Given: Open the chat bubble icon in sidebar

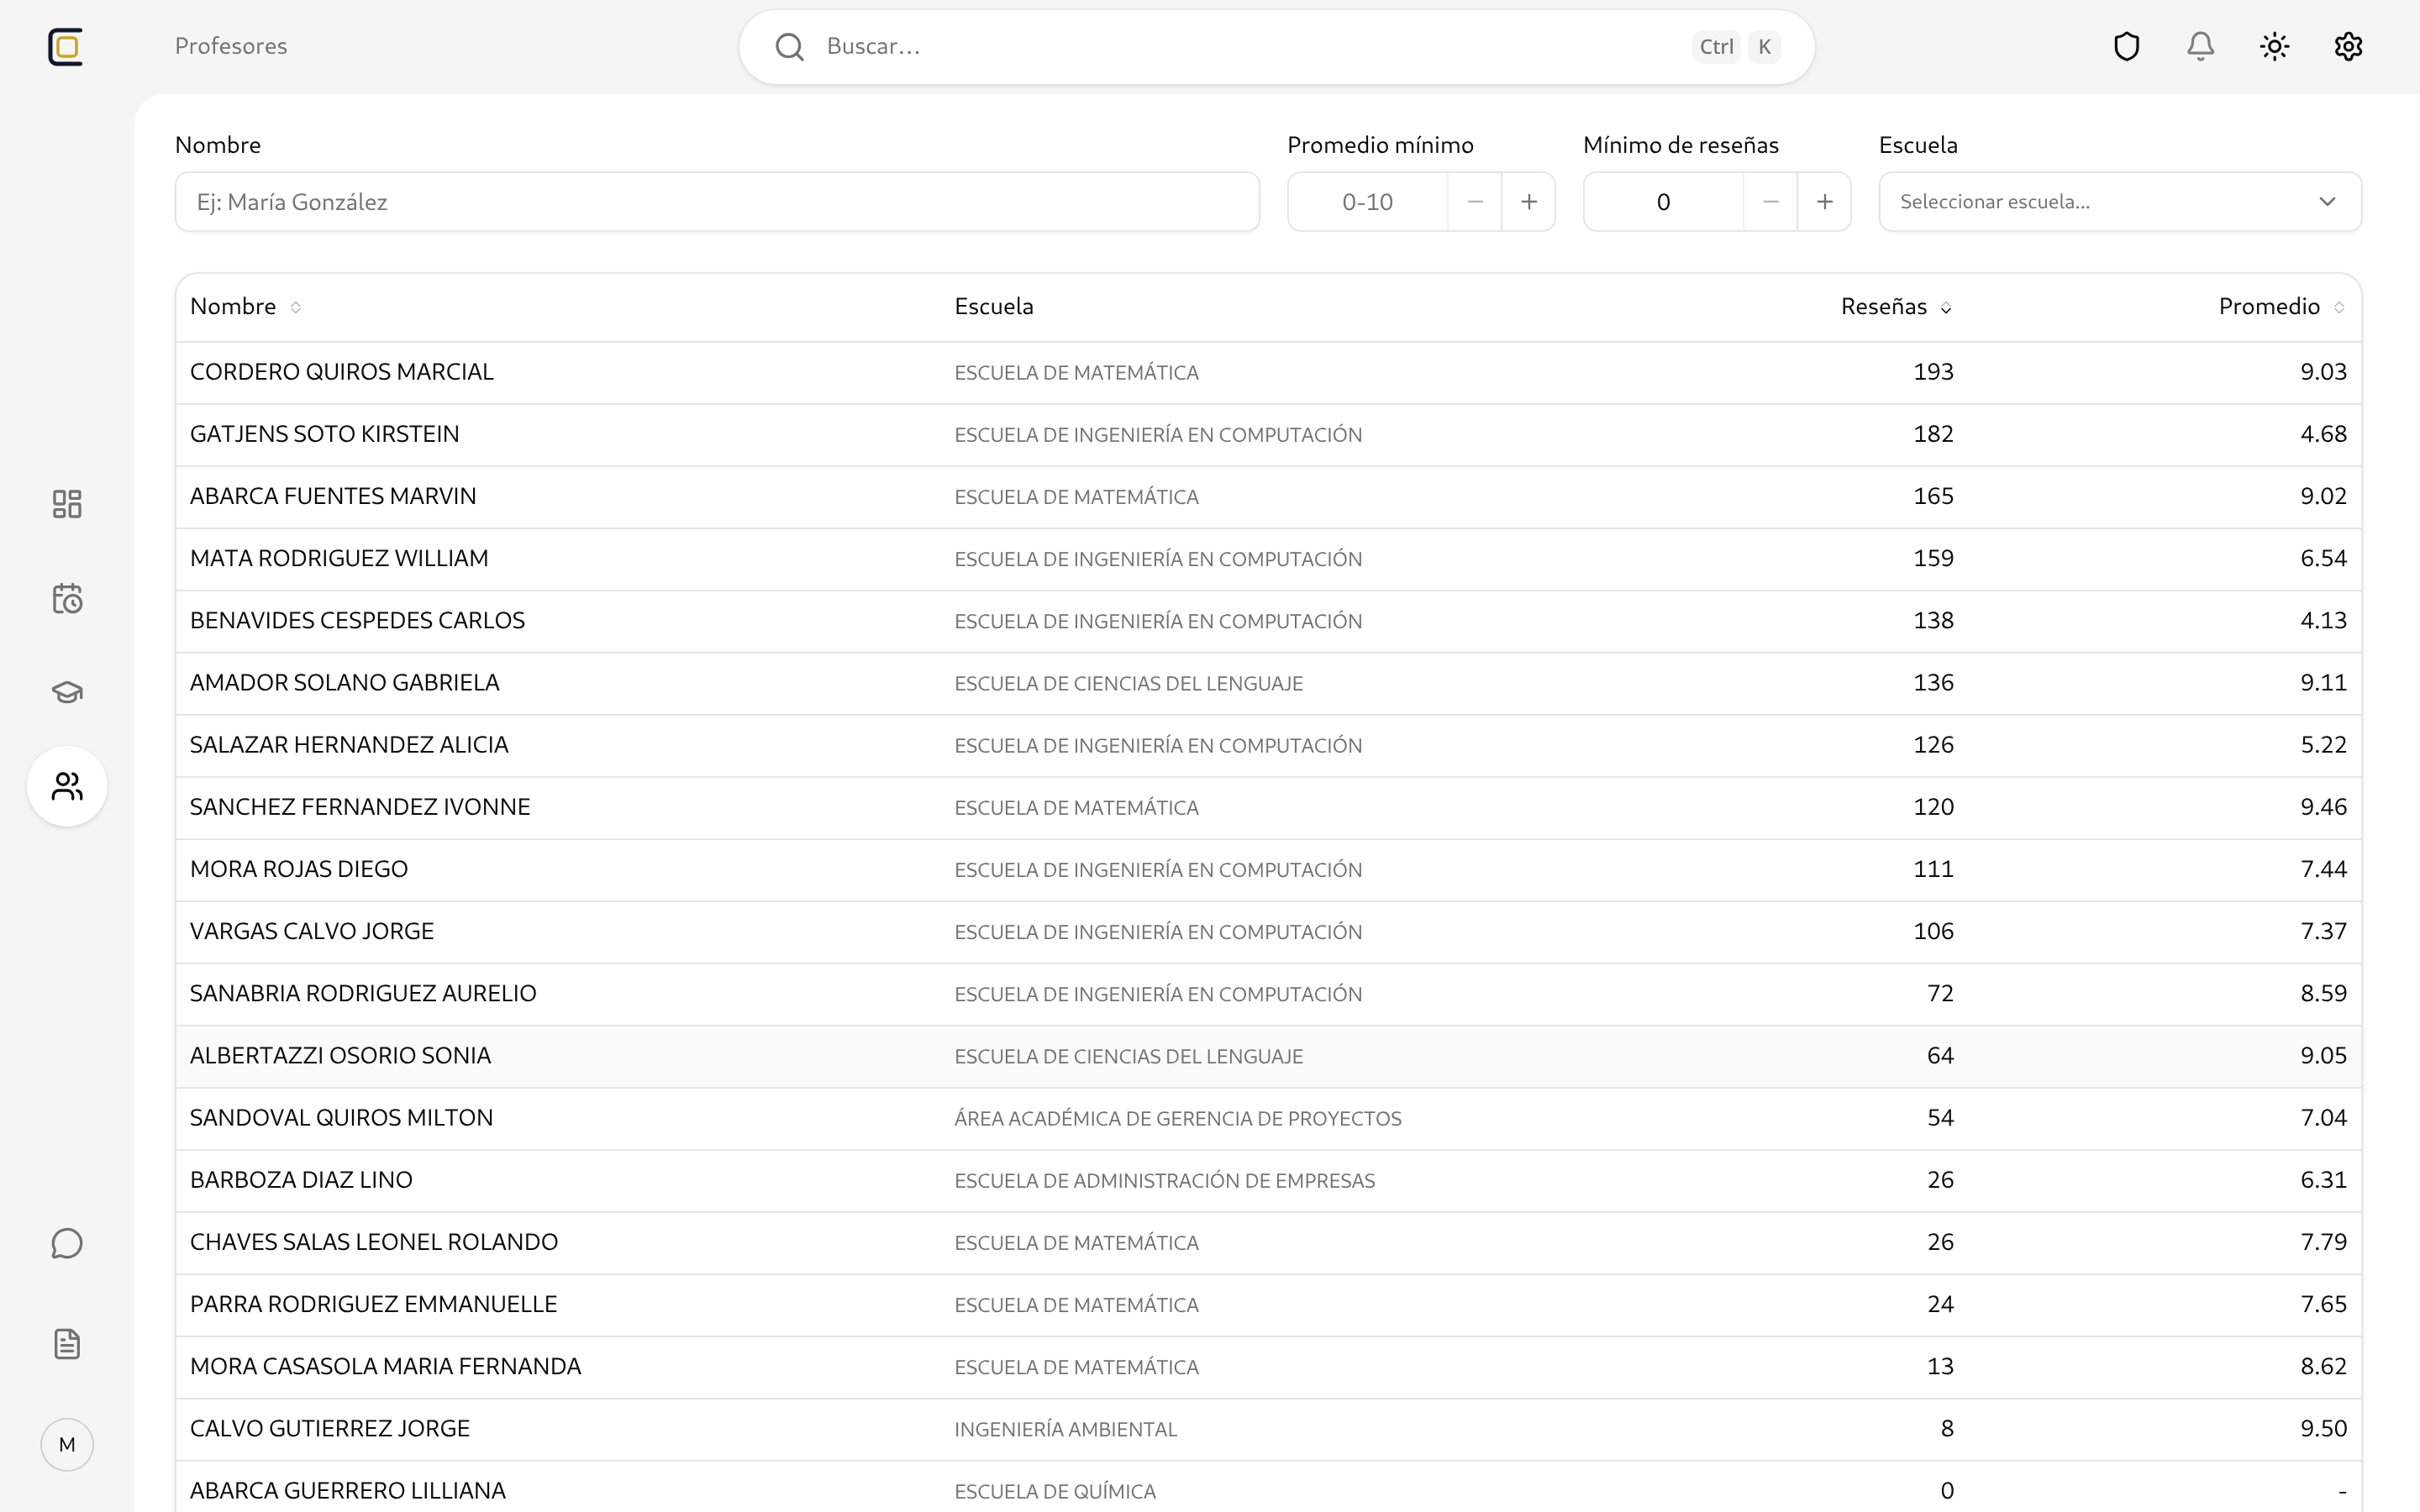Looking at the screenshot, I should tap(67, 1244).
